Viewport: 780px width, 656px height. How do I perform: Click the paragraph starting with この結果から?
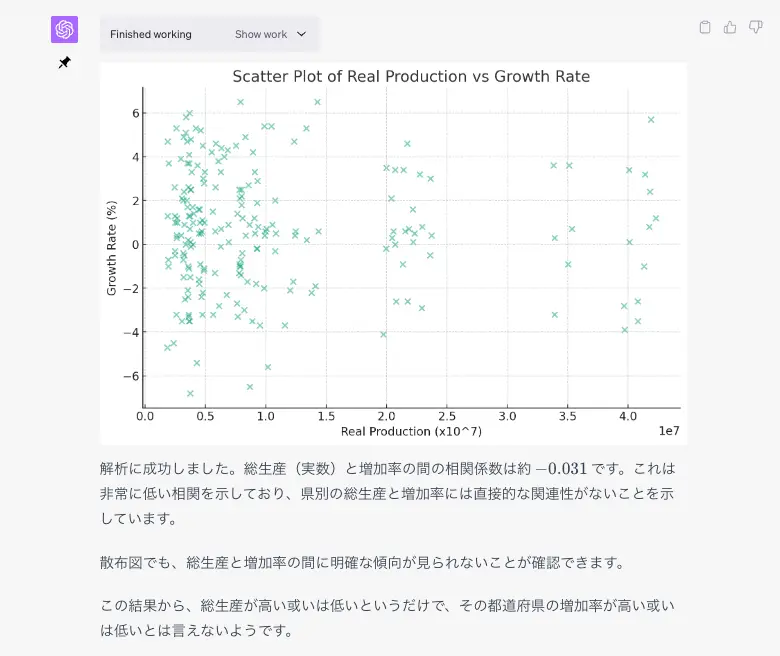point(388,618)
